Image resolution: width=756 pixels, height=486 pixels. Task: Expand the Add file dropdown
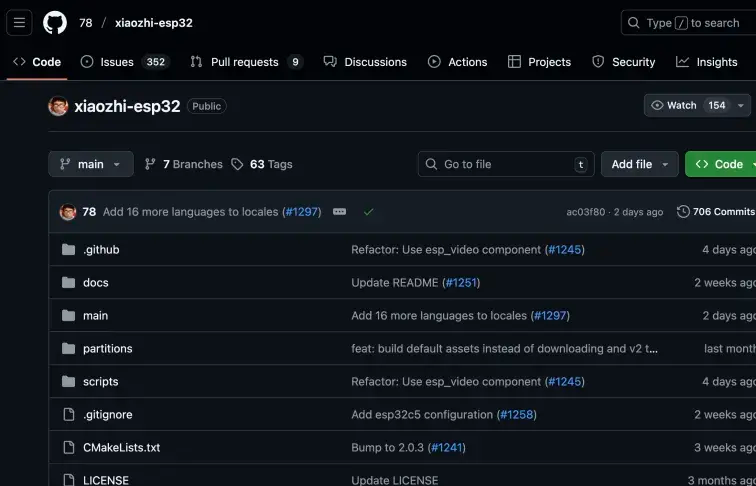pos(639,164)
